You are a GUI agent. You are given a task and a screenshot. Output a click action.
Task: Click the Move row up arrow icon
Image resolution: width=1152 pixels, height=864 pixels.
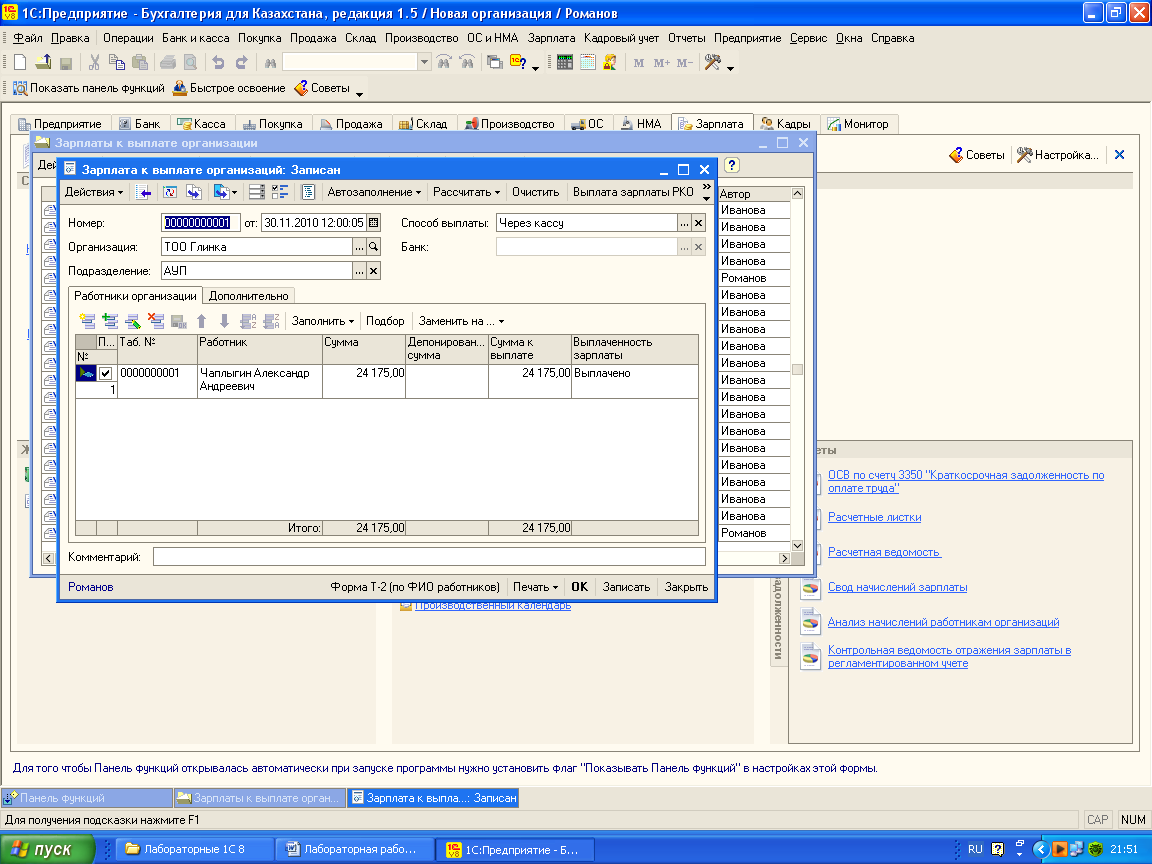pos(201,321)
